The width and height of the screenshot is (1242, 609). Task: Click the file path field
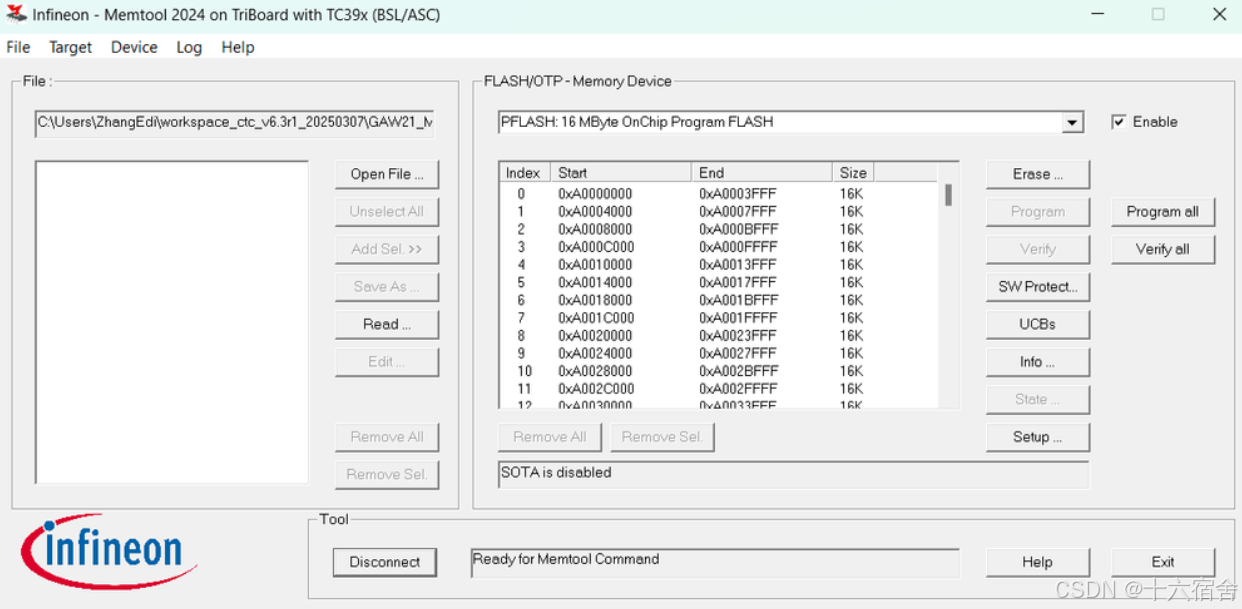(x=235, y=123)
